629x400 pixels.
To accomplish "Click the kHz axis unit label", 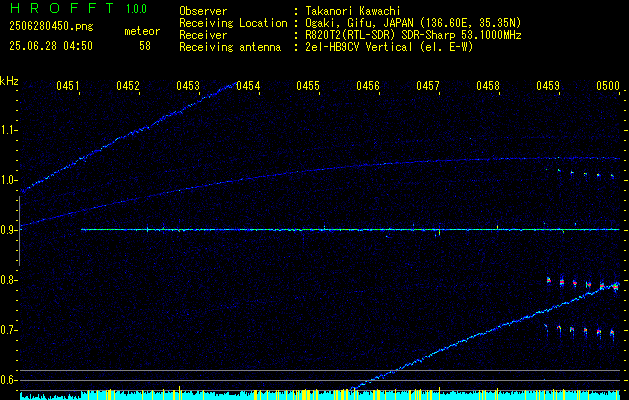I will click(x=9, y=81).
